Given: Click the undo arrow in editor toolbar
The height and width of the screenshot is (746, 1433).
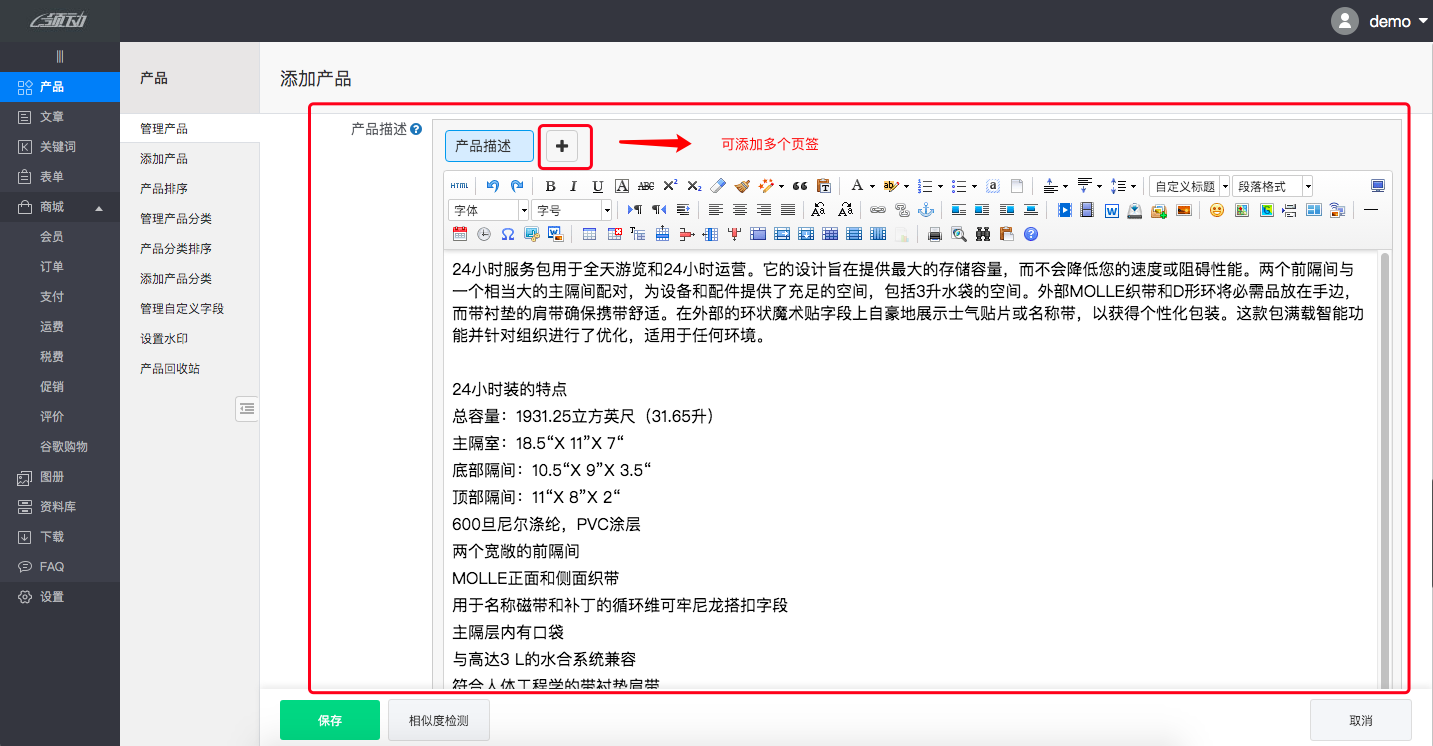Looking at the screenshot, I should point(492,186).
